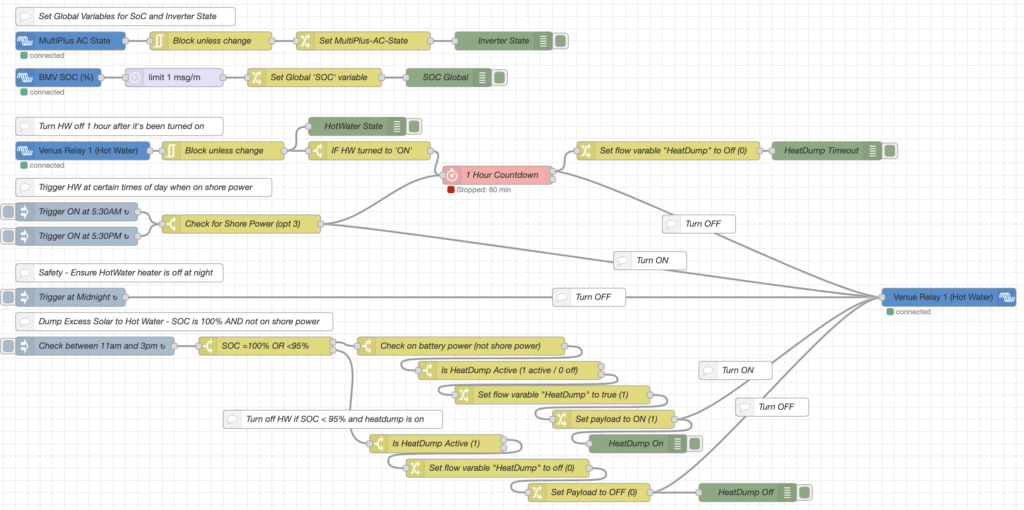The image size is (1024, 510).
Task: Select the BMV SOC (%) input node
Action: 59,77
